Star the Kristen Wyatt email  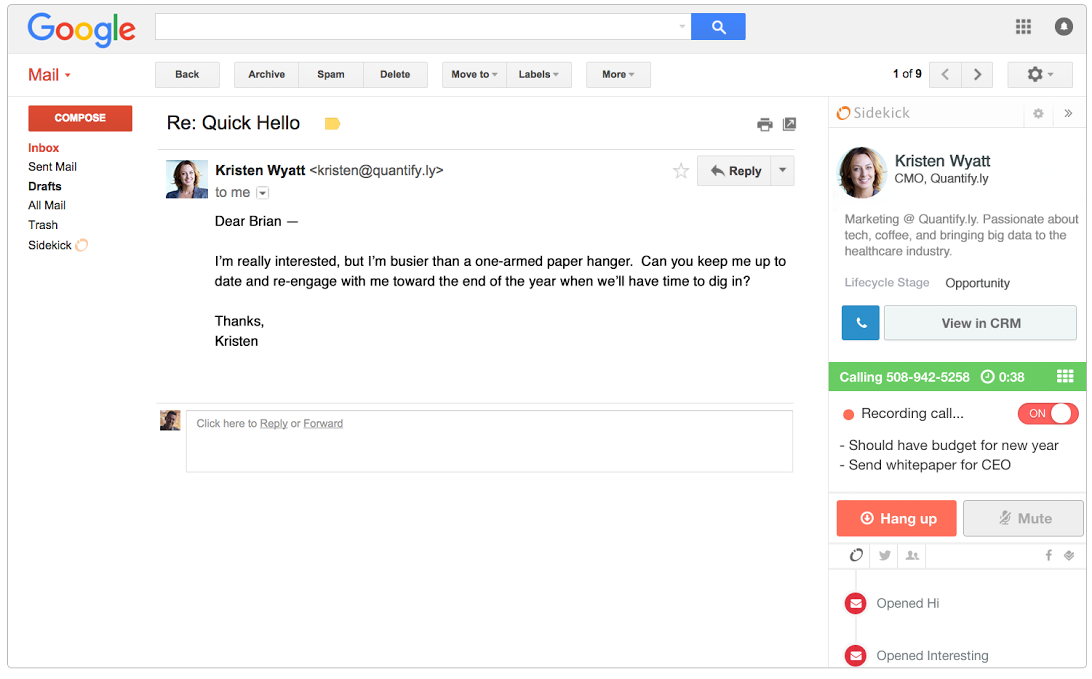coord(681,171)
